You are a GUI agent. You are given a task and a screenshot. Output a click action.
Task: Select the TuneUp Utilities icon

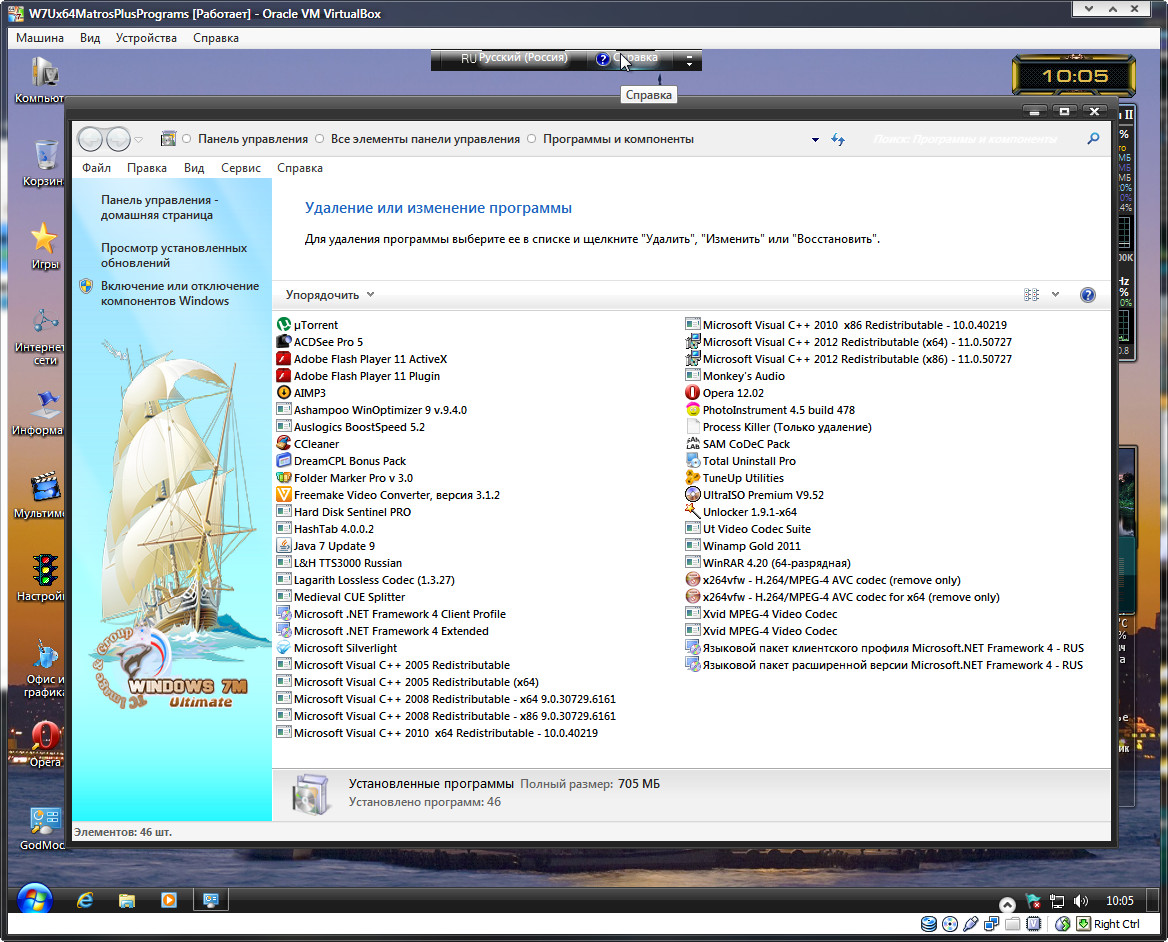[692, 478]
